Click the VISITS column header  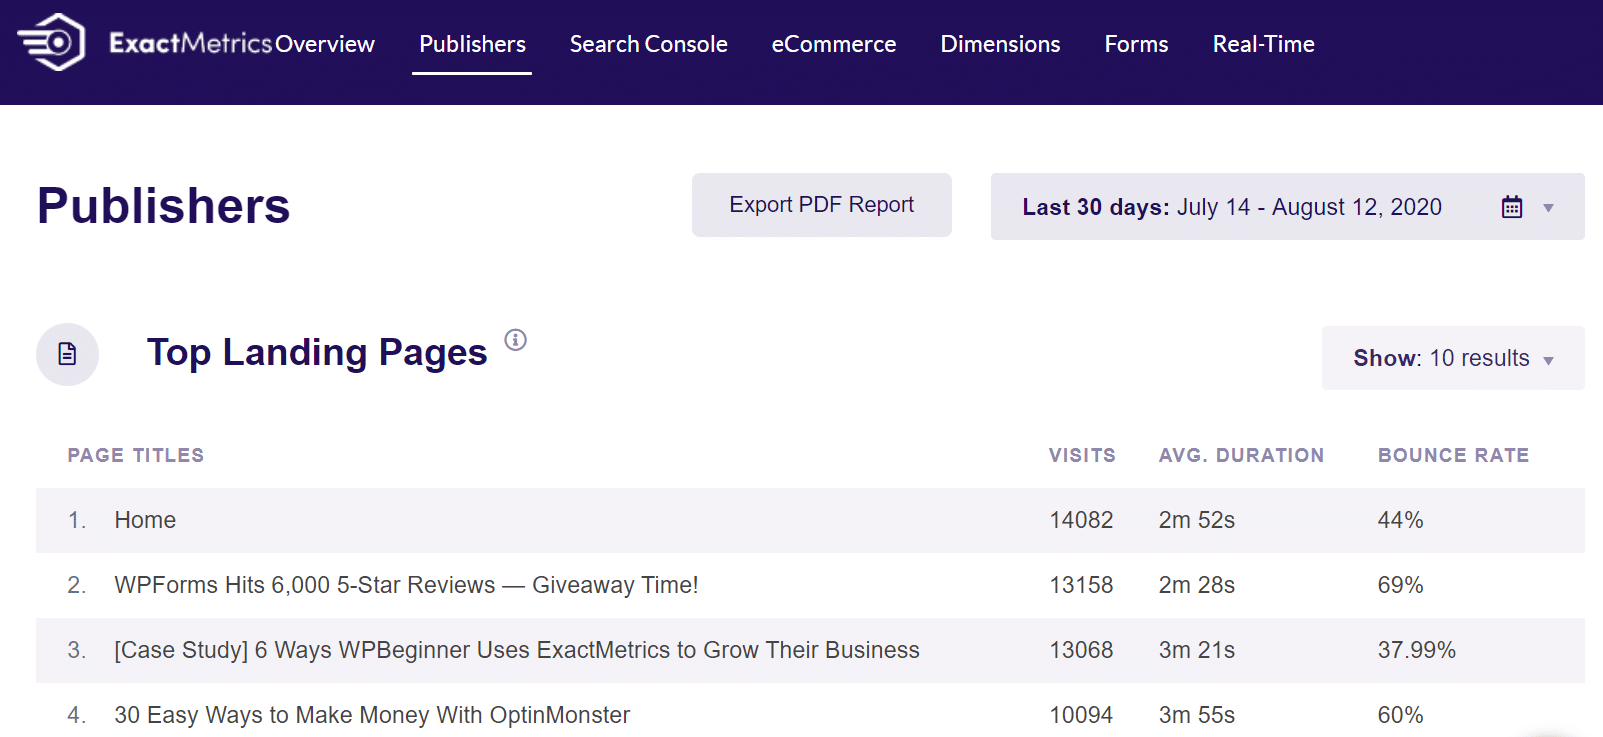point(1082,455)
